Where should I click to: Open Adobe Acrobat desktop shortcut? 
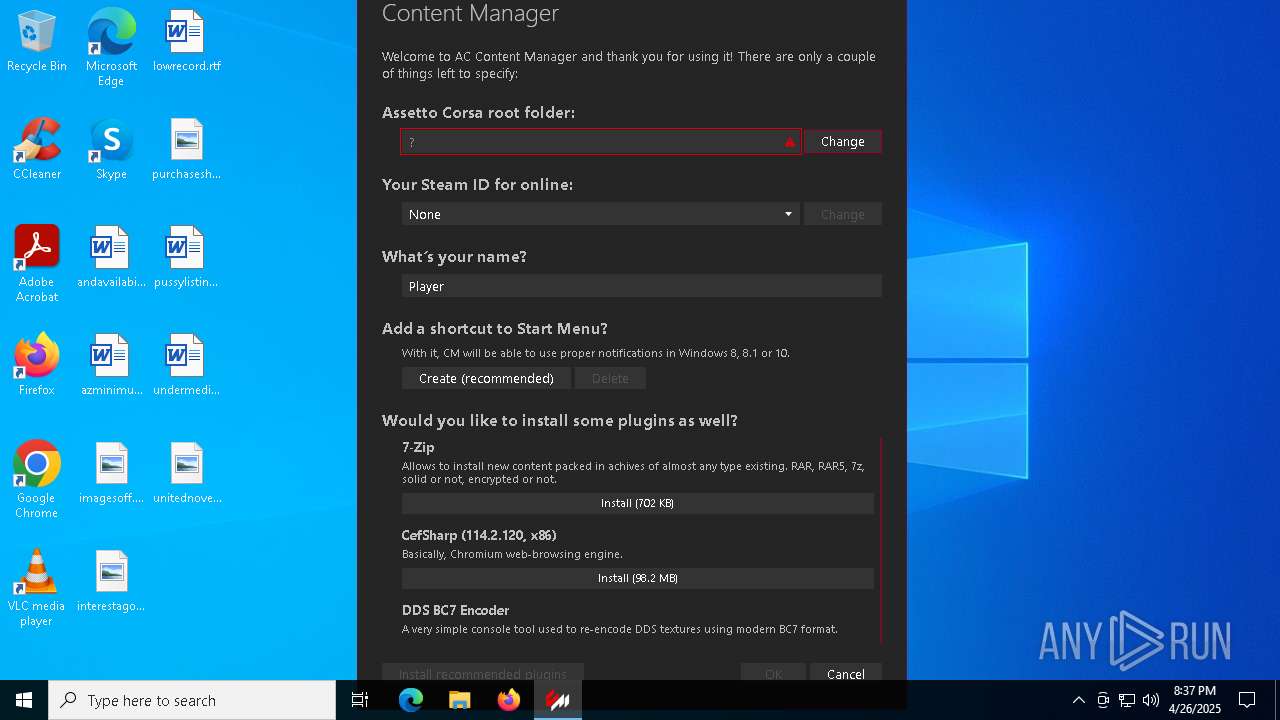(x=37, y=264)
